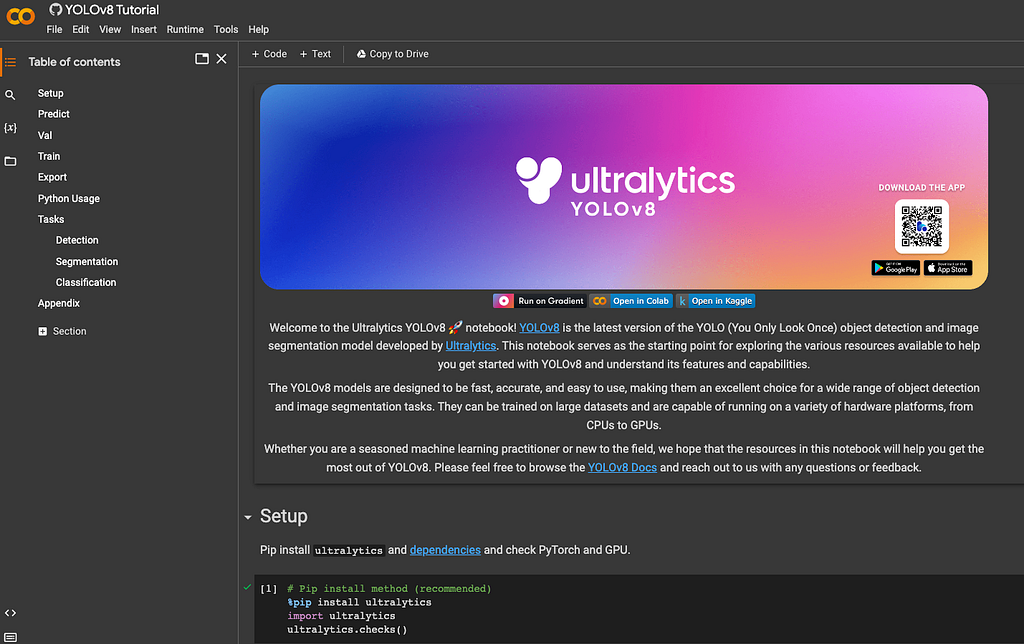Click the GitHub icon beside YOLOv8 Tutorial
The width and height of the screenshot is (1024, 644).
[56, 10]
